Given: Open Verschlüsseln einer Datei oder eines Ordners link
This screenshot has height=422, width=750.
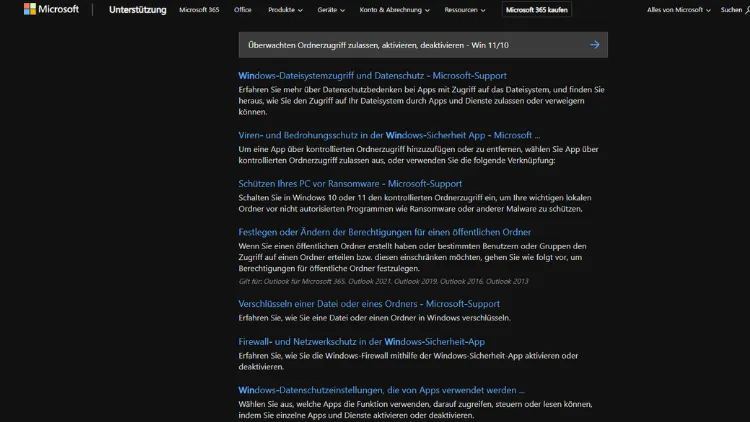Looking at the screenshot, I should [369, 304].
